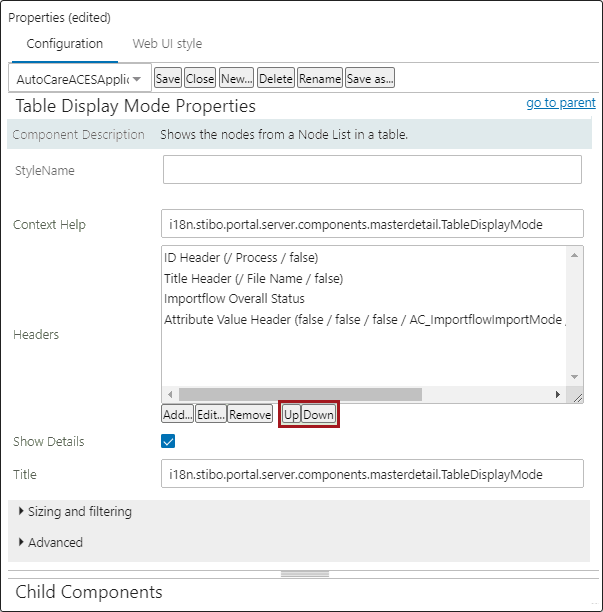603x612 pixels.
Task: Move selected header Up
Action: [291, 414]
